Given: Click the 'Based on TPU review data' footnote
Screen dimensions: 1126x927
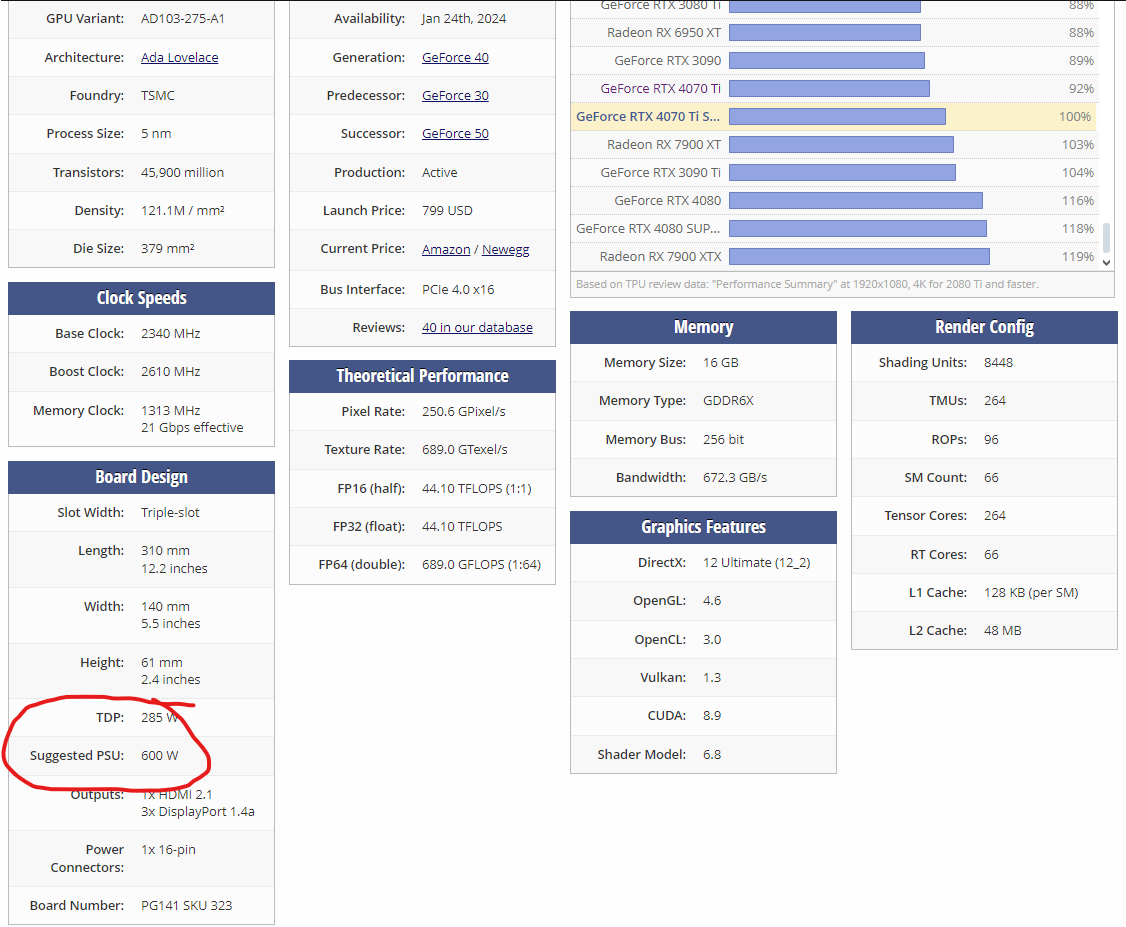Looking at the screenshot, I should 807,284.
